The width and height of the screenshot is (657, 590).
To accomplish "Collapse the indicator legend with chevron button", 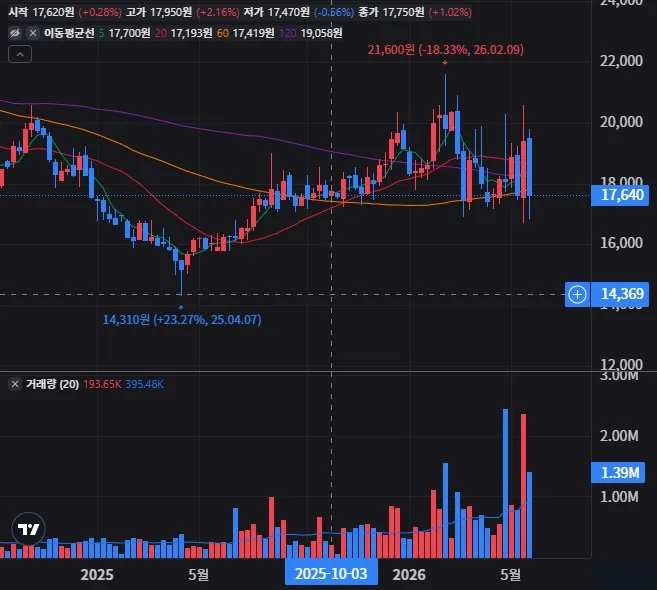I will 20,54.
